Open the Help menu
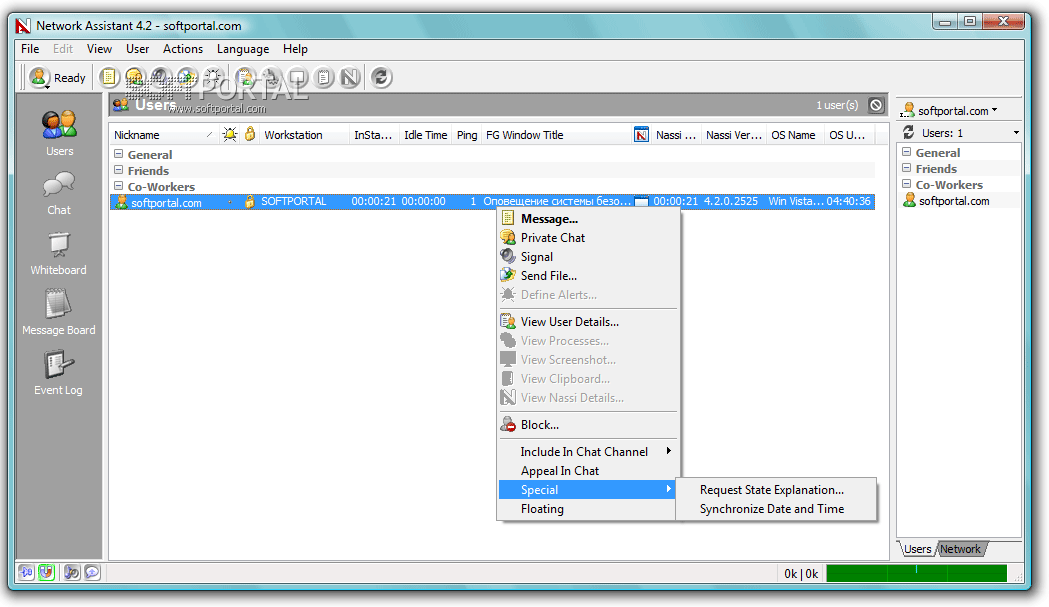The height and width of the screenshot is (607, 1049). (295, 49)
